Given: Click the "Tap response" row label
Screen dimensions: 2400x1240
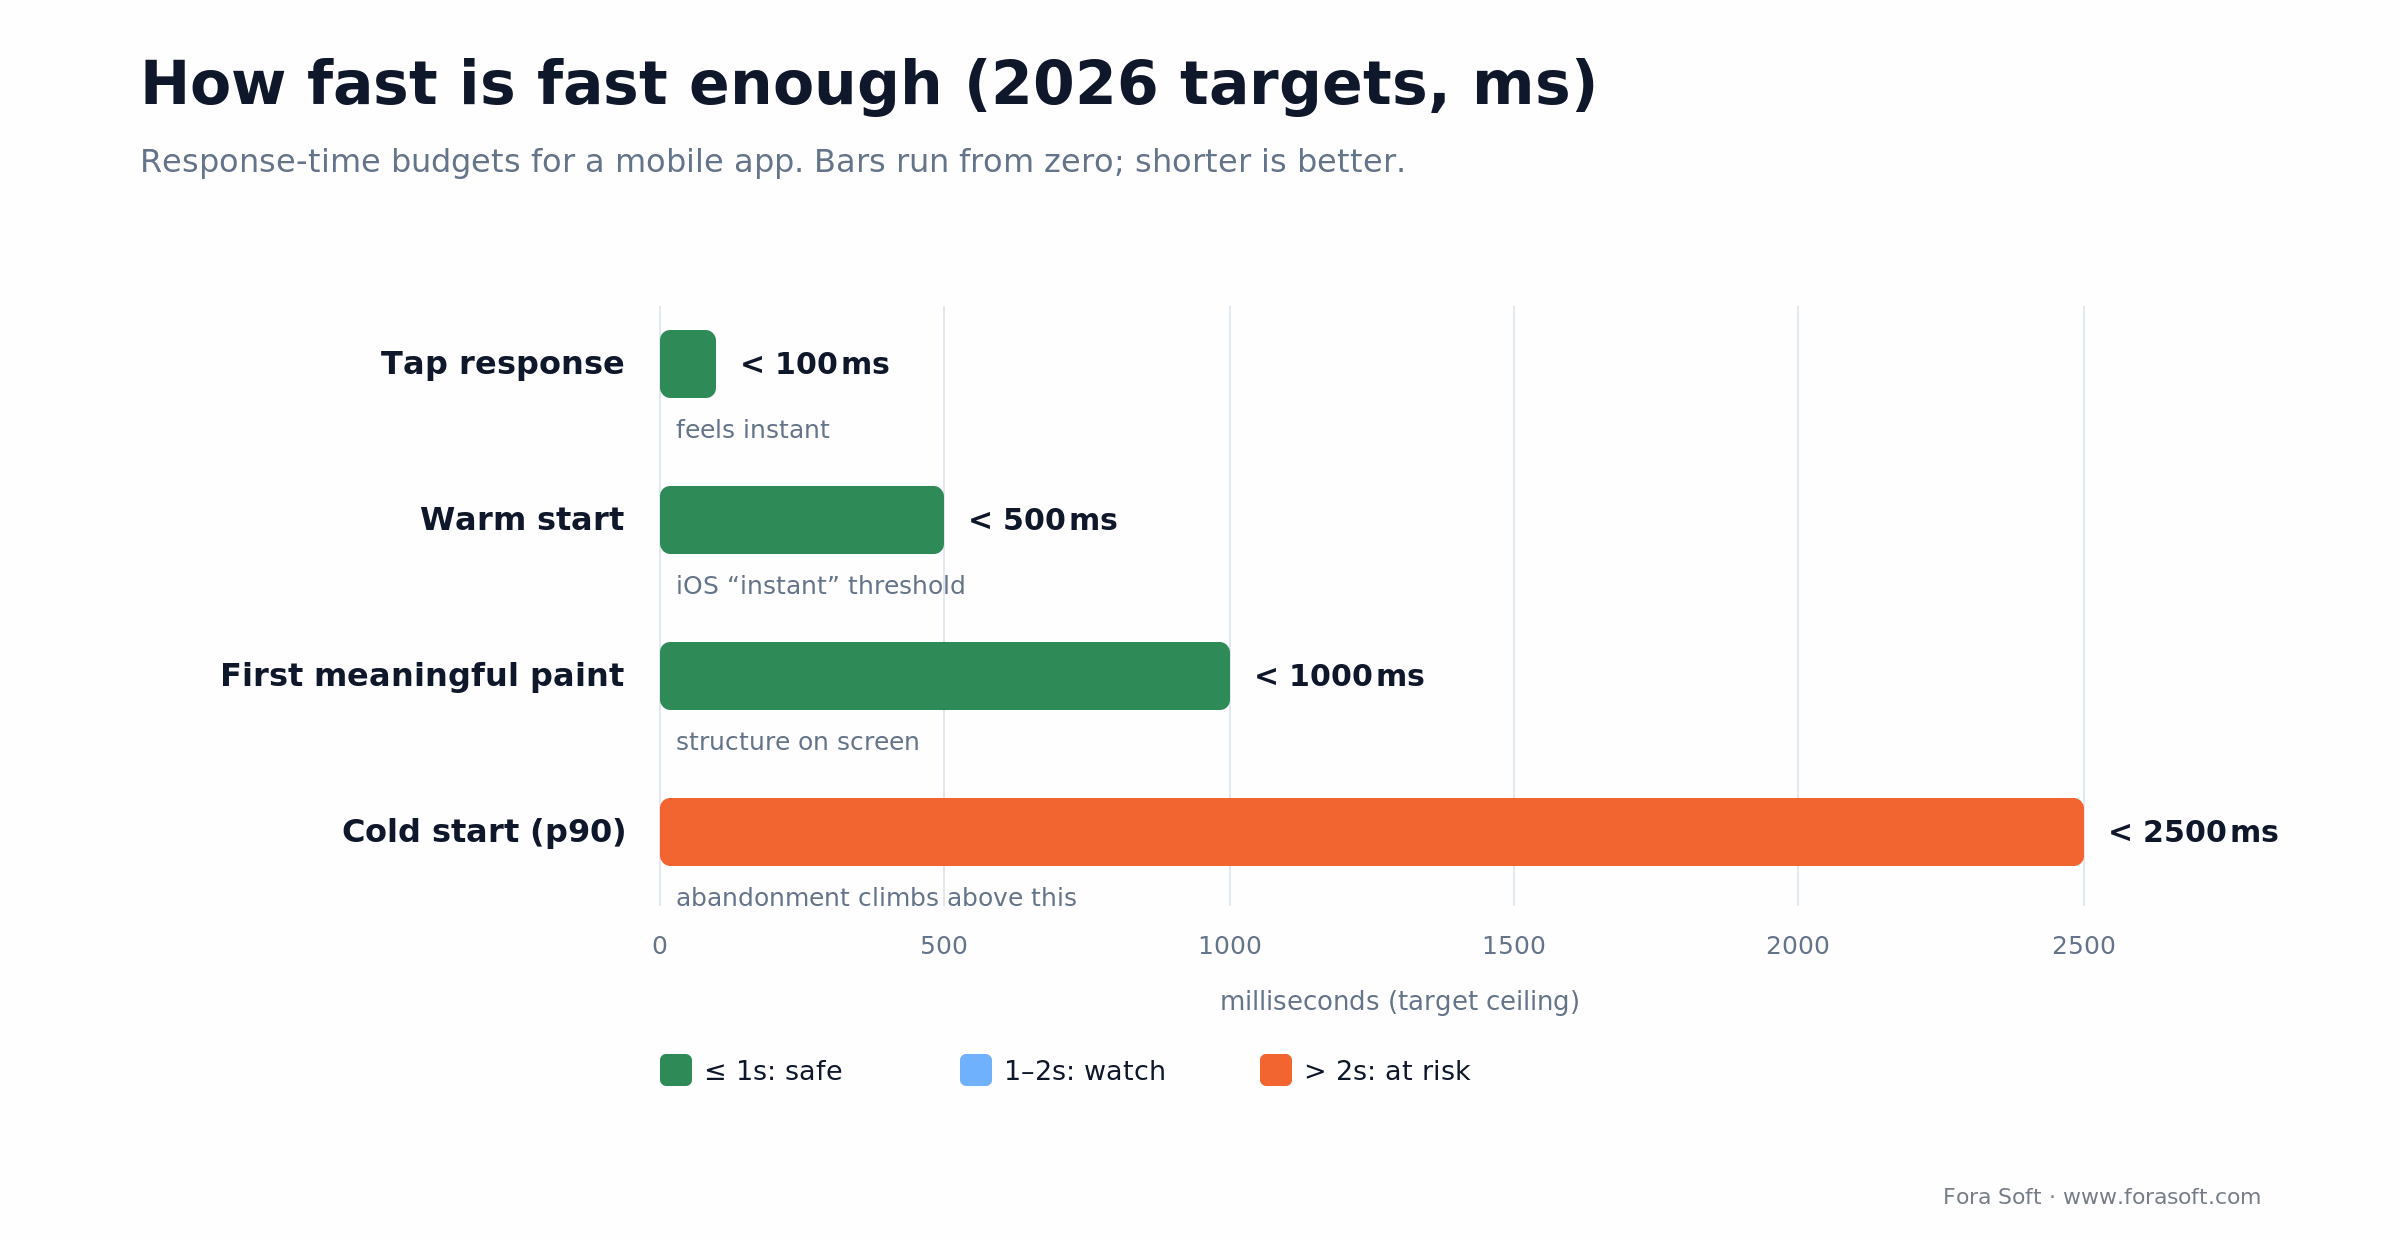Looking at the screenshot, I should point(502,364).
